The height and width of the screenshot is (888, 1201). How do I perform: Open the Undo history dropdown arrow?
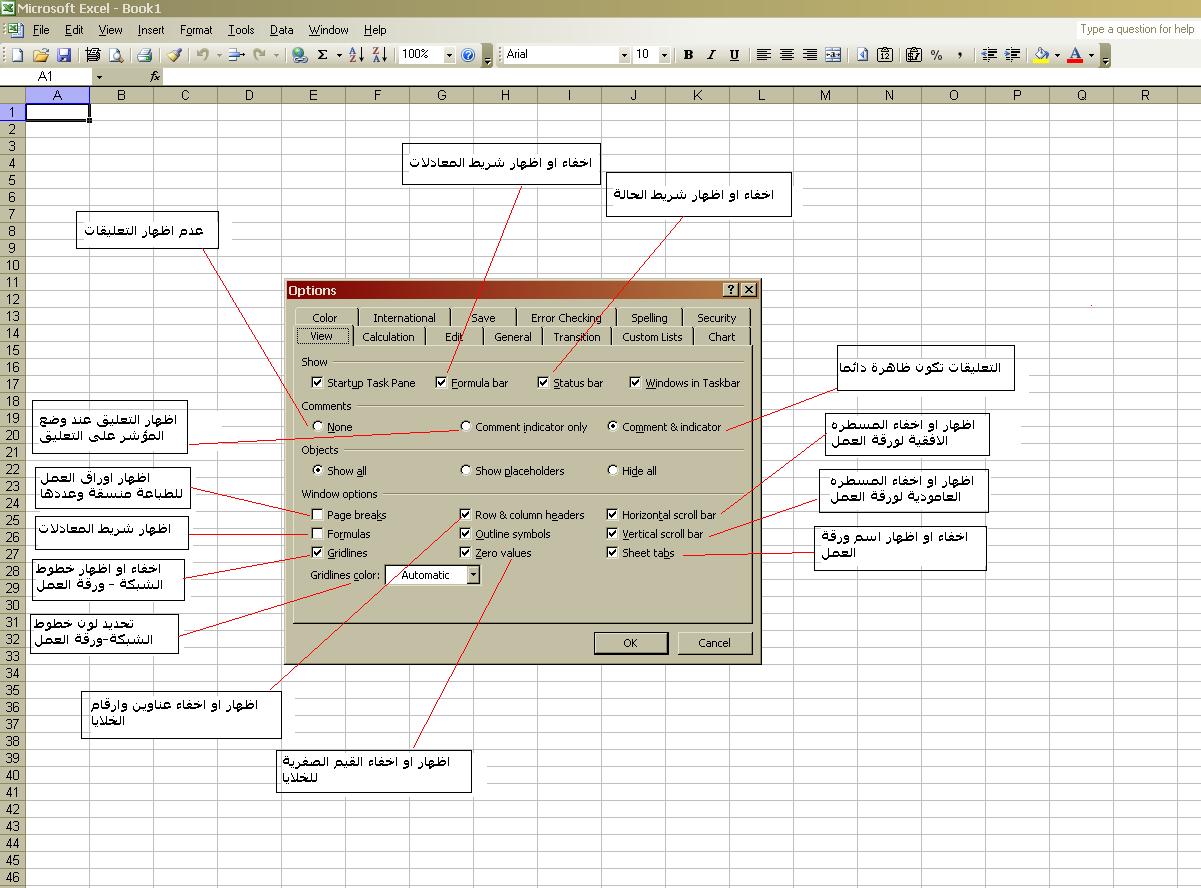pyautogui.click(x=217, y=55)
